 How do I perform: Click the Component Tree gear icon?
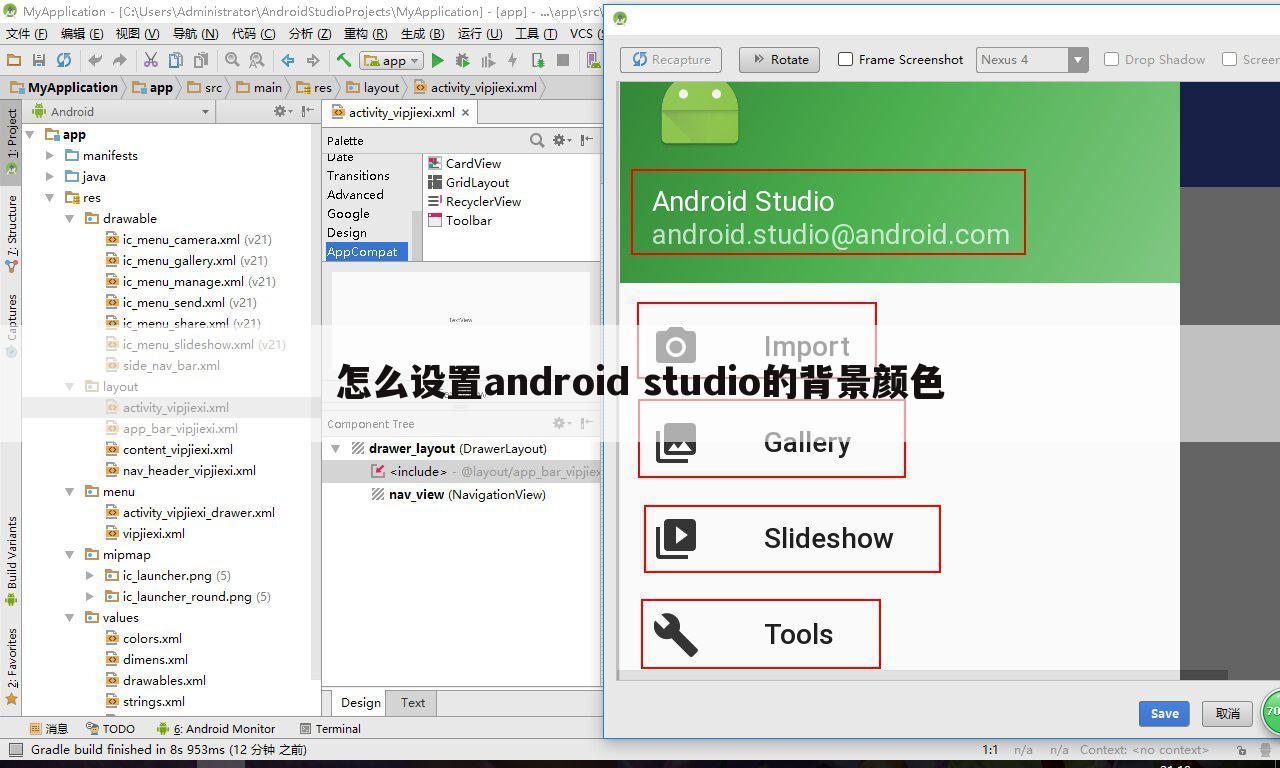(562, 423)
